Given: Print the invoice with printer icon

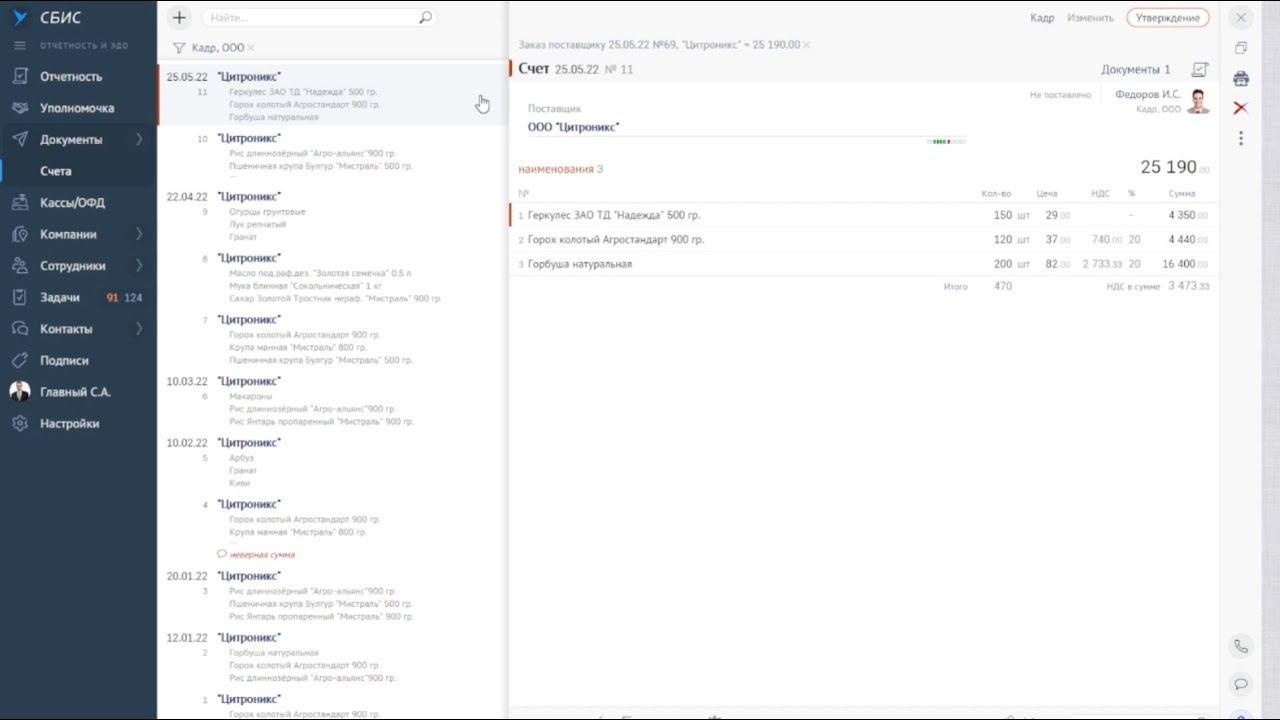Looking at the screenshot, I should point(1241,78).
